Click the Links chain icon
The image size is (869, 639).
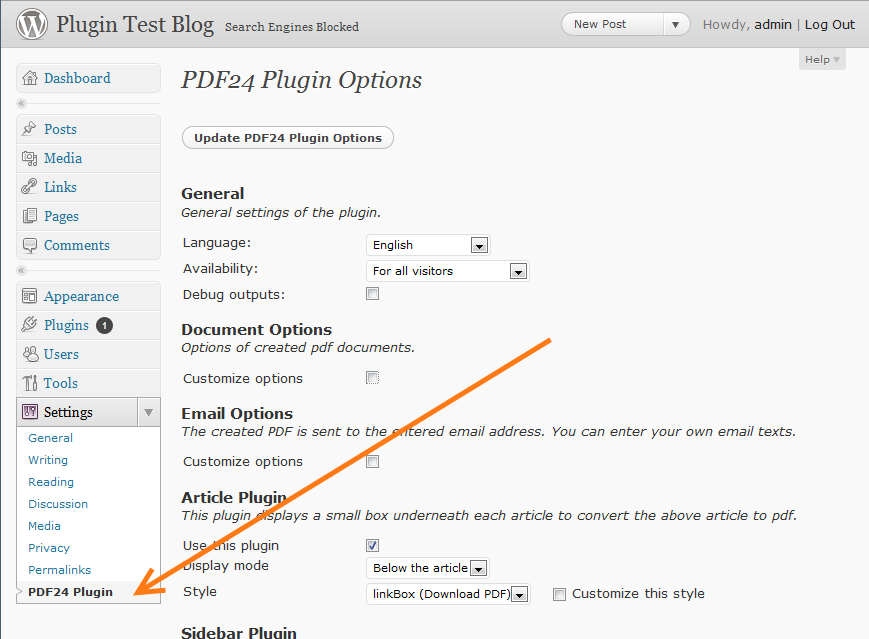(x=30, y=187)
